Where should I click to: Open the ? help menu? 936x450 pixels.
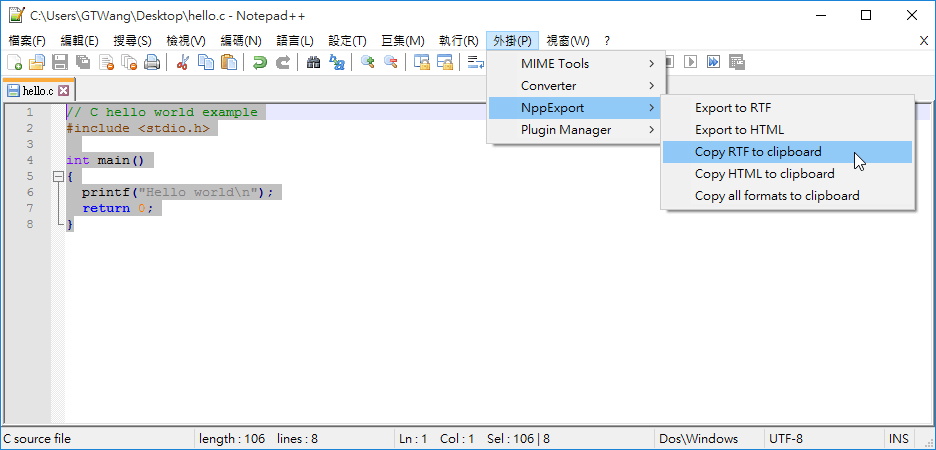tap(606, 41)
